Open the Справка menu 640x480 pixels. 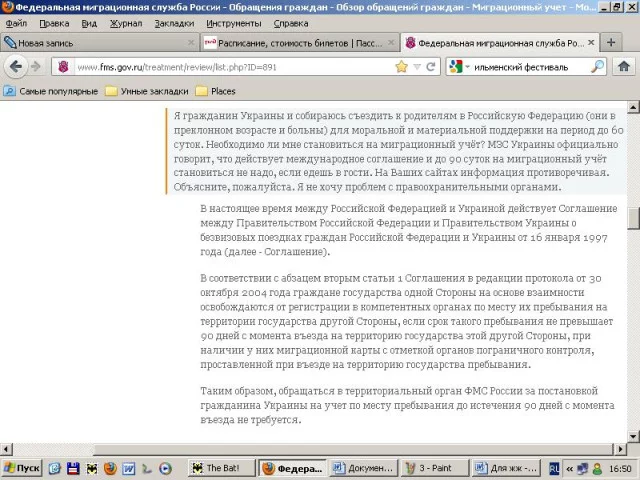click(x=291, y=24)
